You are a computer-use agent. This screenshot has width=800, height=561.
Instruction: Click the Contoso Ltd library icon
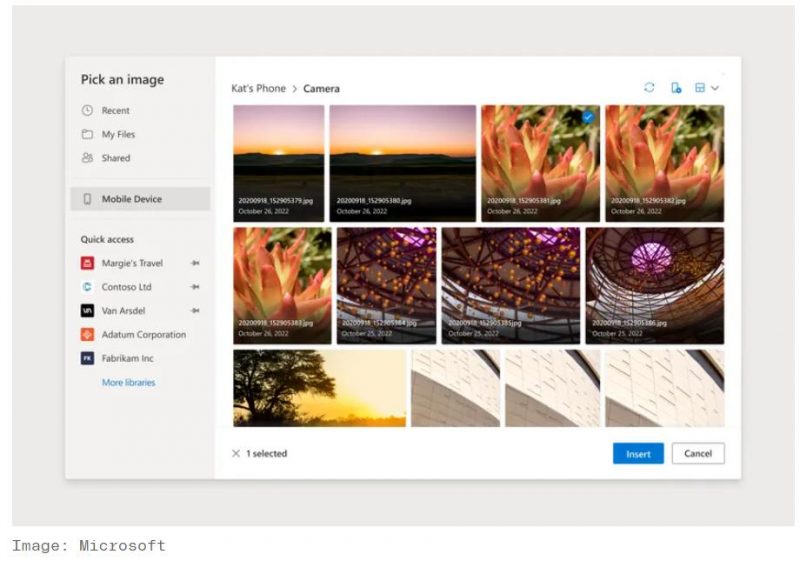pyautogui.click(x=87, y=287)
